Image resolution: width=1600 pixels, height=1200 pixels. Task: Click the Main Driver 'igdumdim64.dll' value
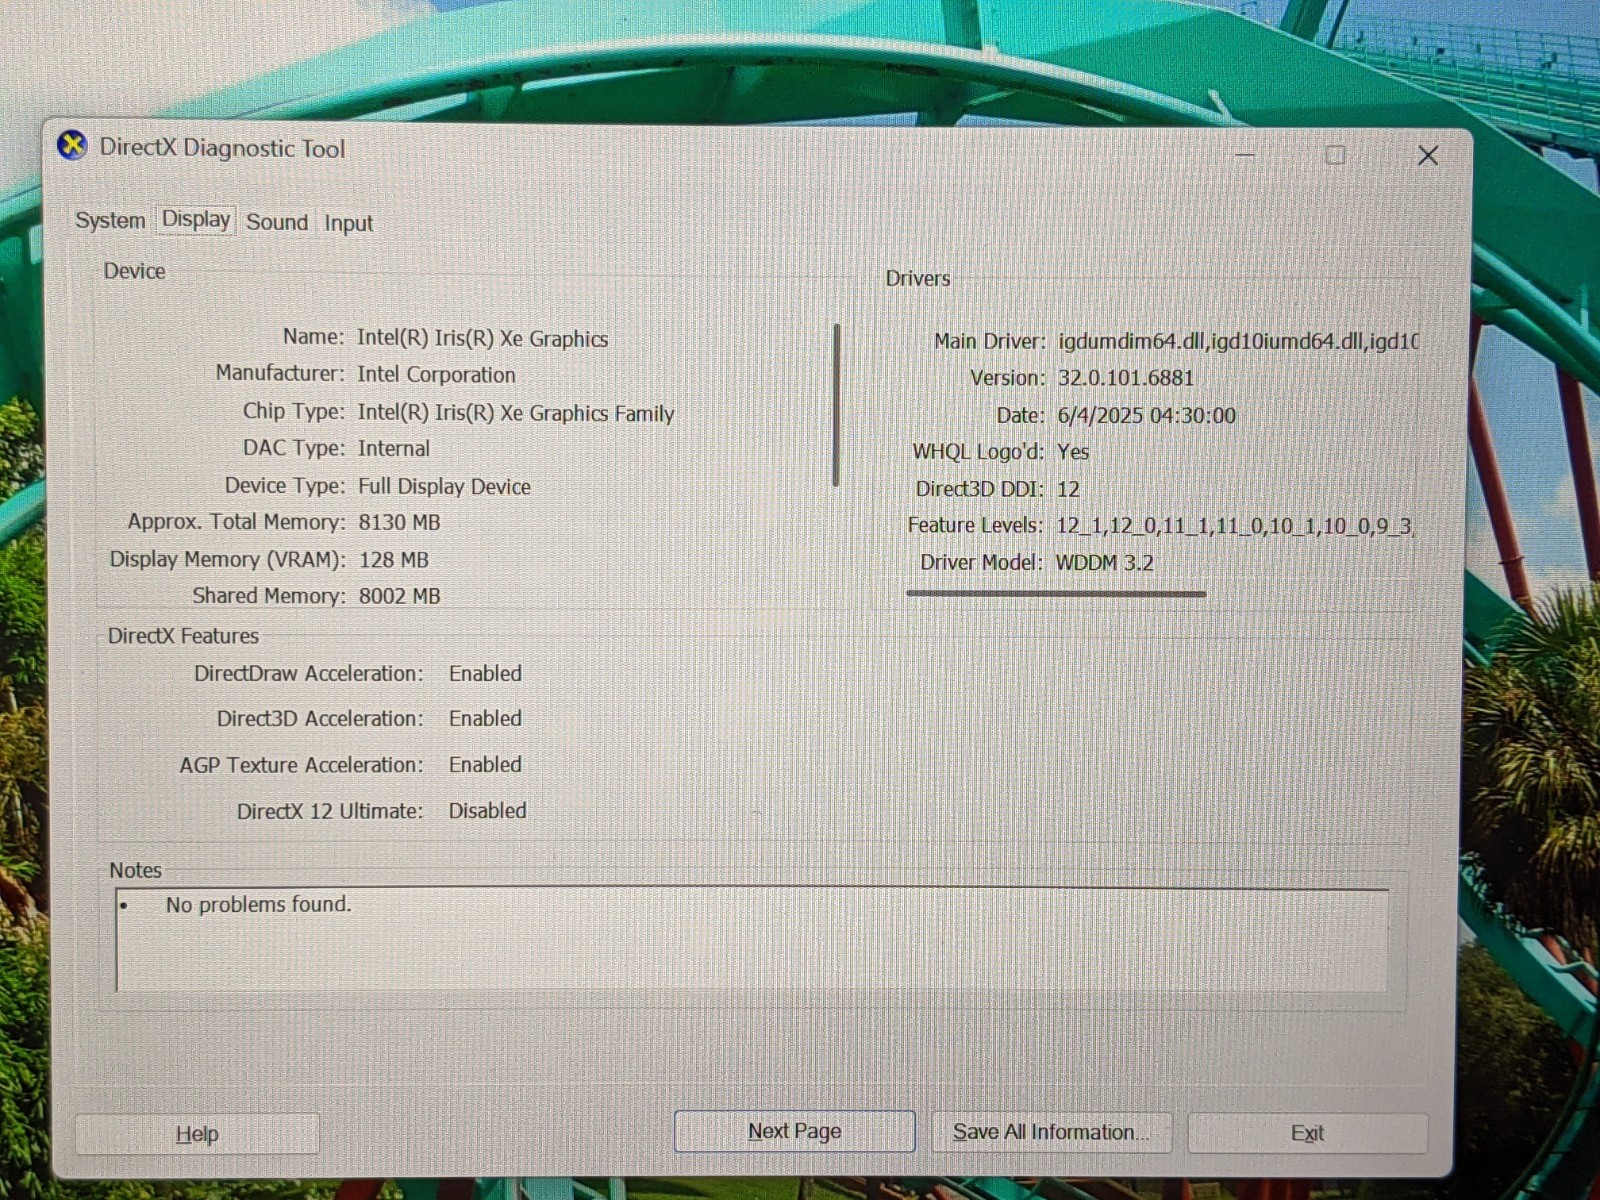click(x=1237, y=341)
